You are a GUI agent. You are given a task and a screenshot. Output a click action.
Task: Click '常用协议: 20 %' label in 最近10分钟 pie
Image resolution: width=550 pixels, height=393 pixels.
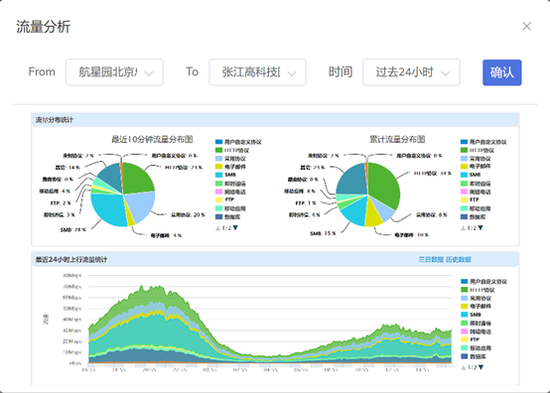(x=188, y=215)
